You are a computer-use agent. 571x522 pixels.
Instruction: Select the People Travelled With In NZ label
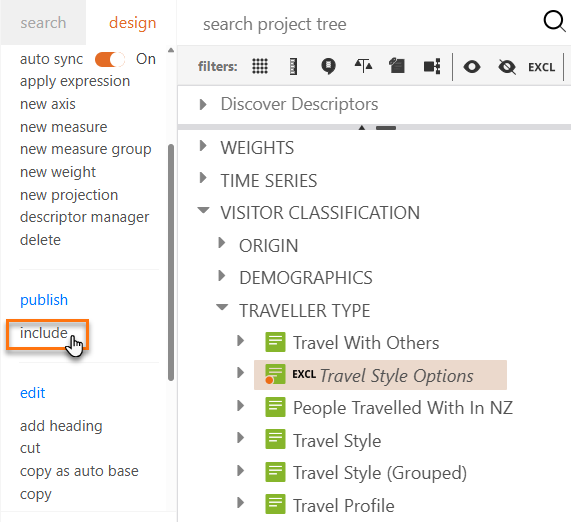[403, 408]
